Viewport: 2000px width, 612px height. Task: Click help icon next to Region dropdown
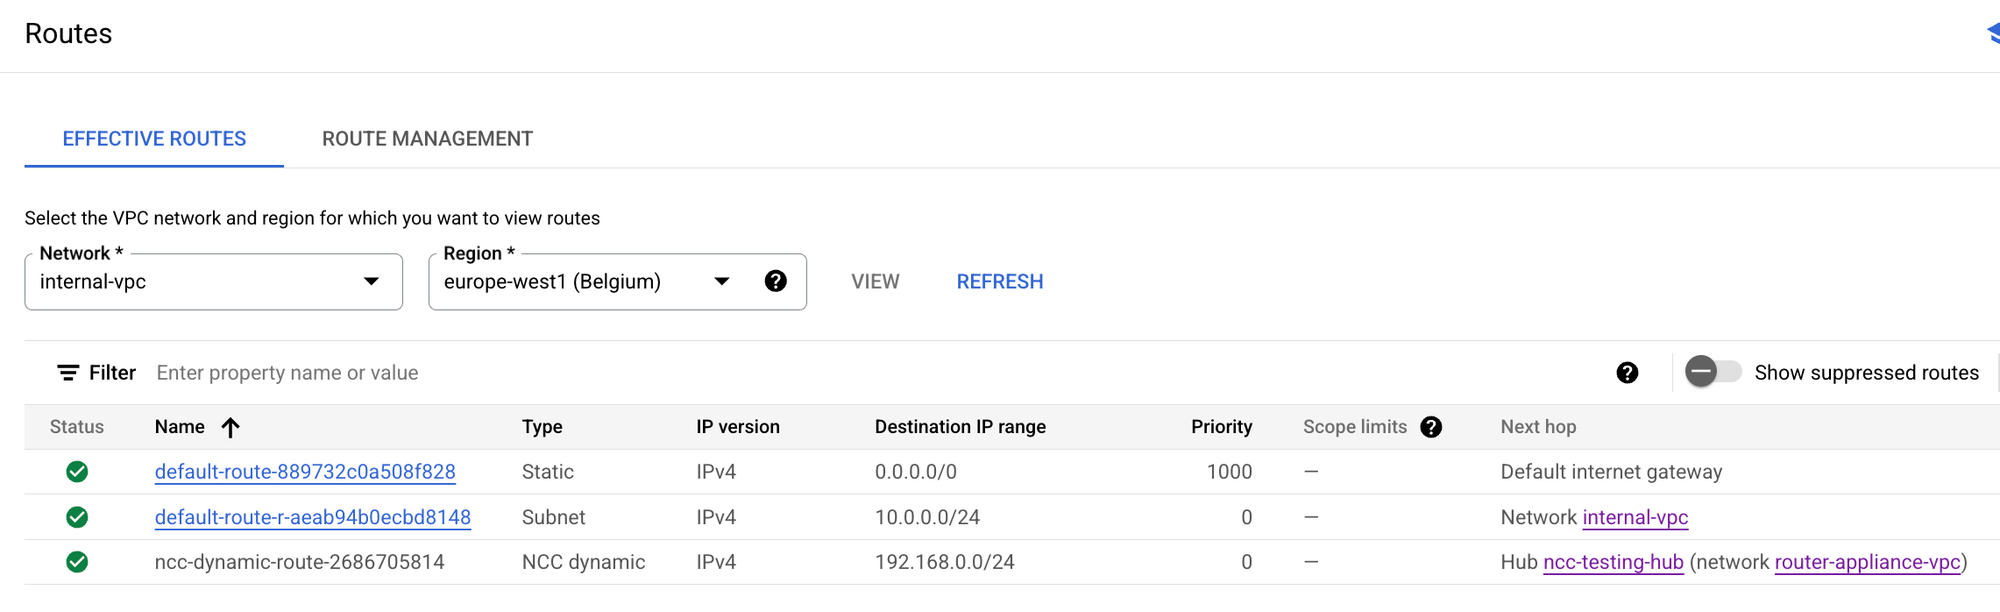click(x=775, y=281)
